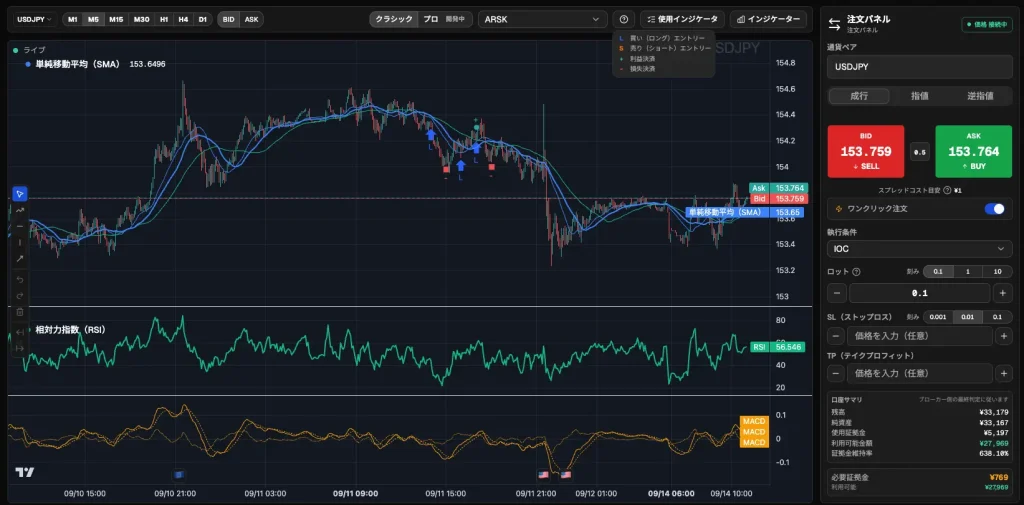1024x505 pixels.
Task: Click the 単純移動平均（SMA） legend label
Action: pyautogui.click(x=78, y=65)
